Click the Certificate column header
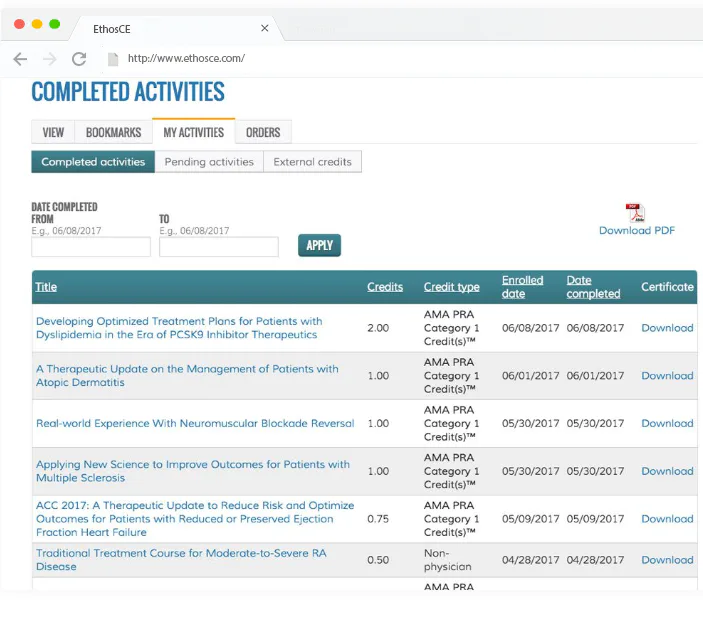Image resolution: width=703 pixels, height=631 pixels. pyautogui.click(x=667, y=287)
